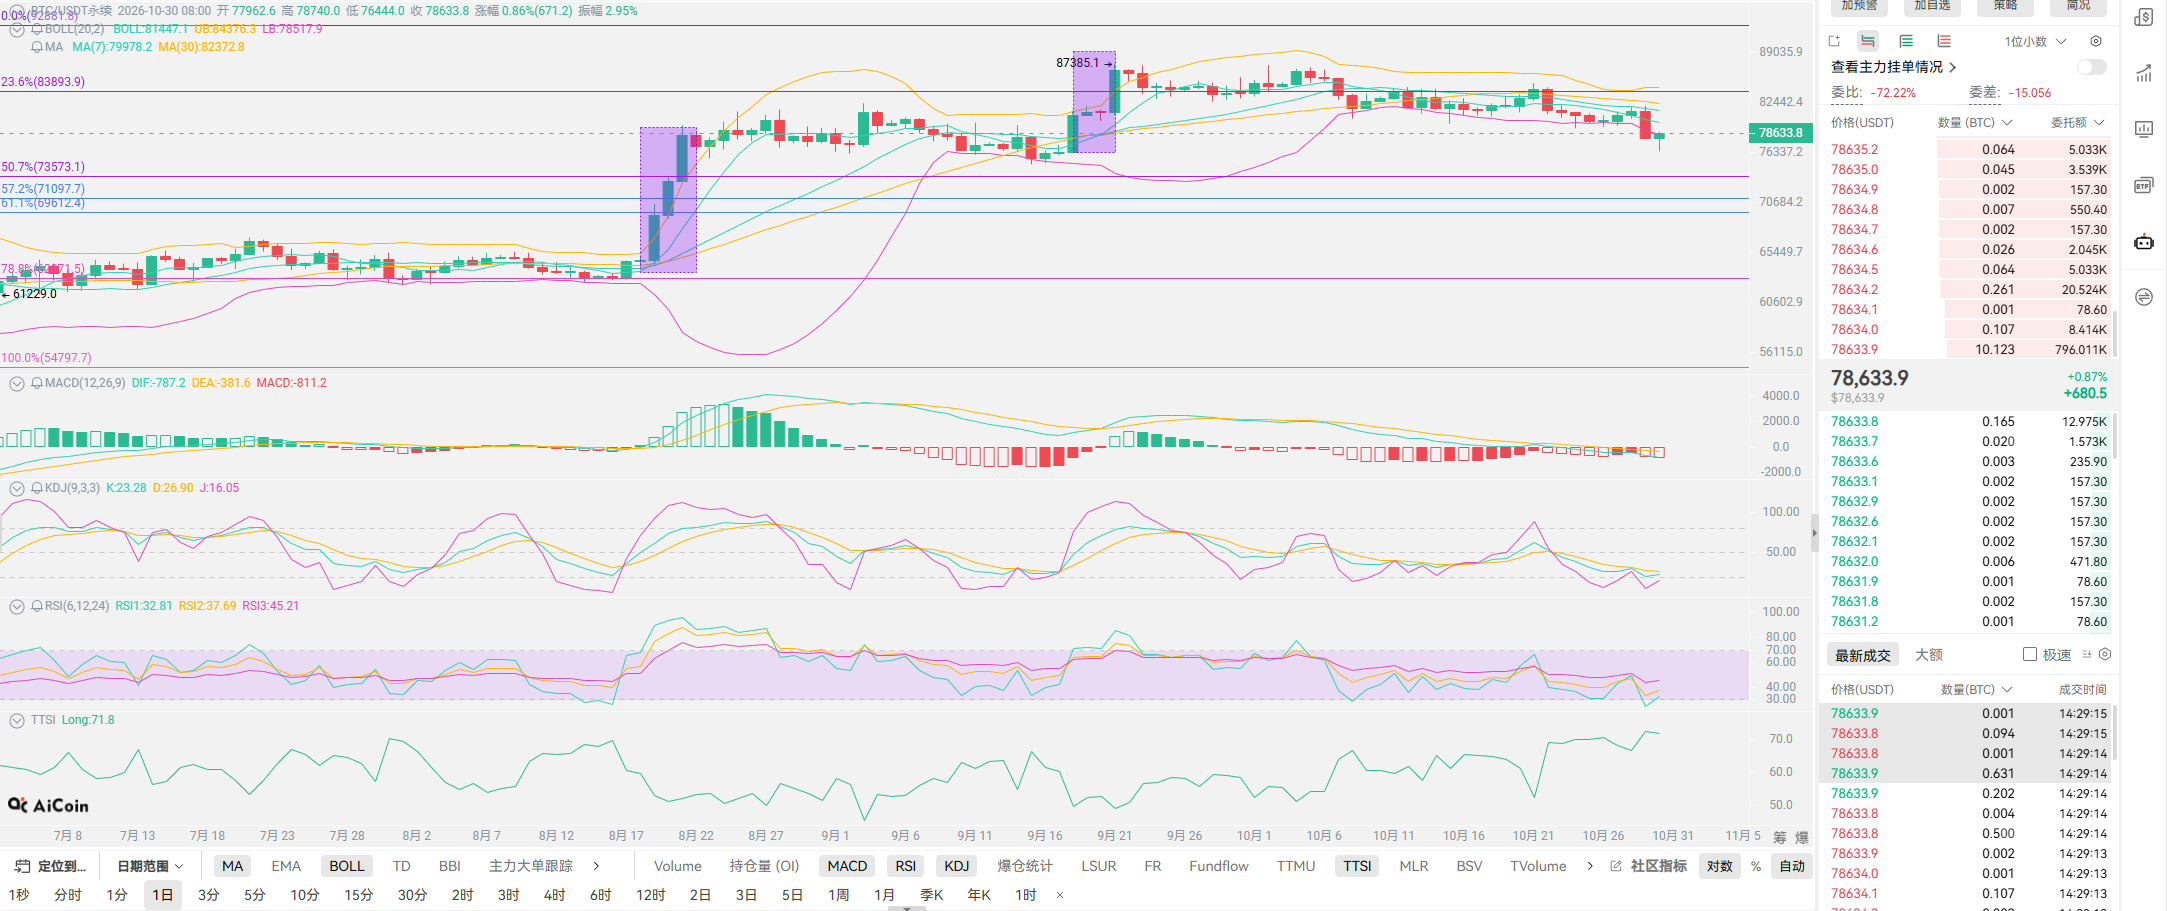Open the dollar trade icon in right sidebar

point(2144,17)
